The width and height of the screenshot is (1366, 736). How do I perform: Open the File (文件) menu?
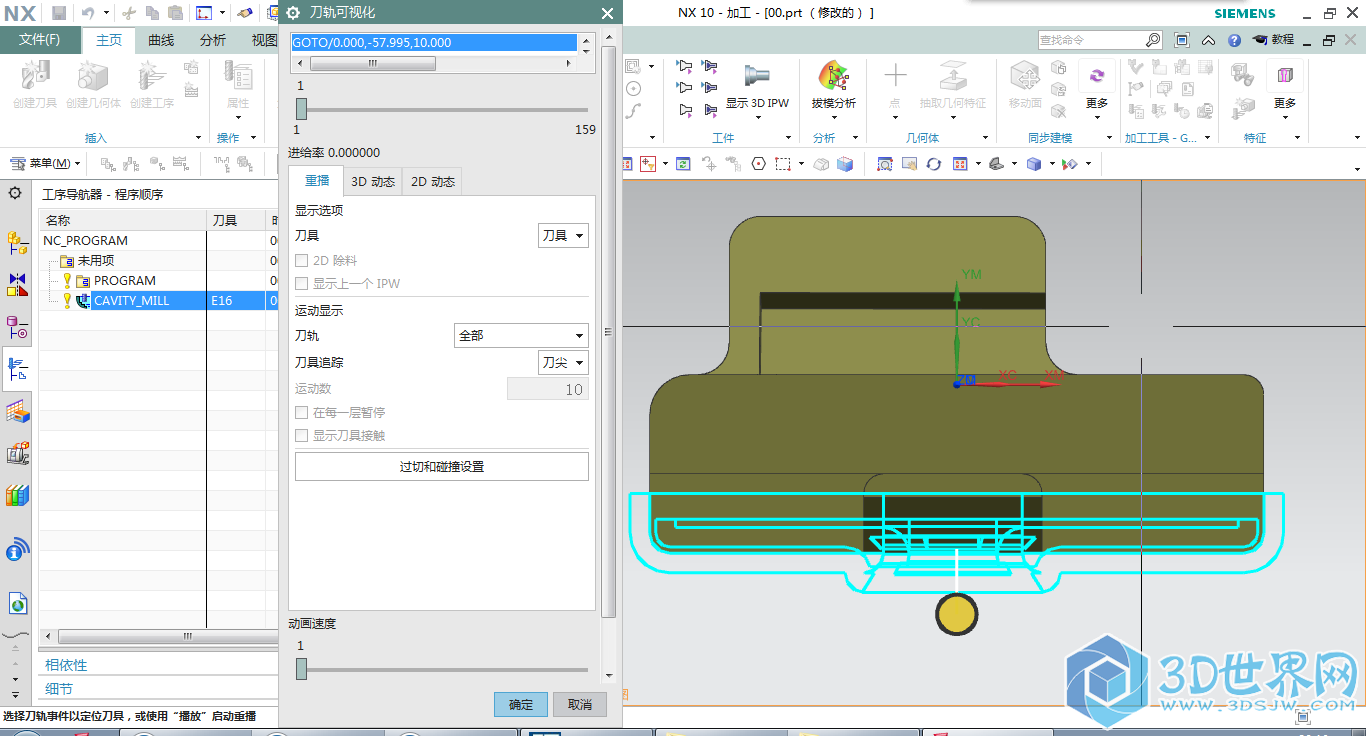pyautogui.click(x=40, y=40)
